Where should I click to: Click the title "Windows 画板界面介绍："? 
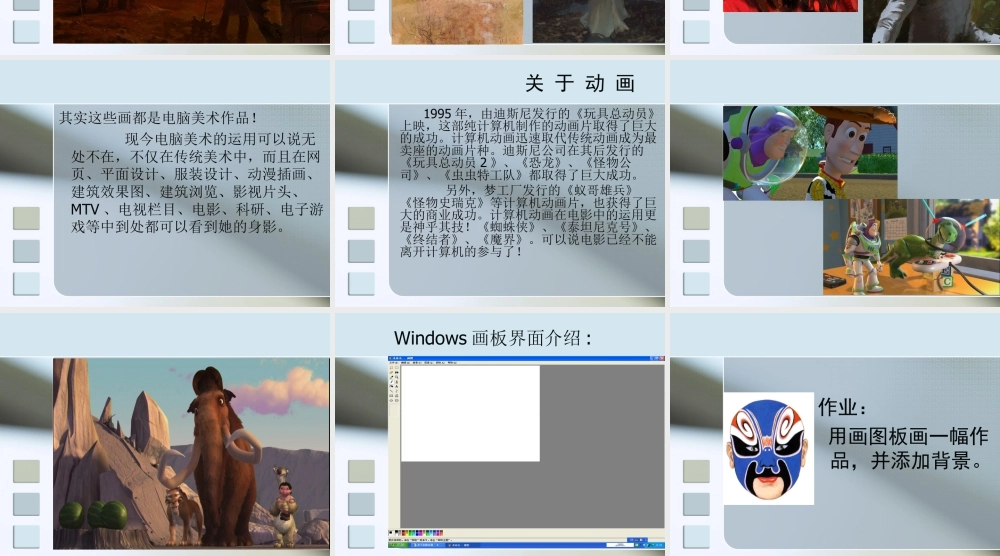tap(492, 338)
